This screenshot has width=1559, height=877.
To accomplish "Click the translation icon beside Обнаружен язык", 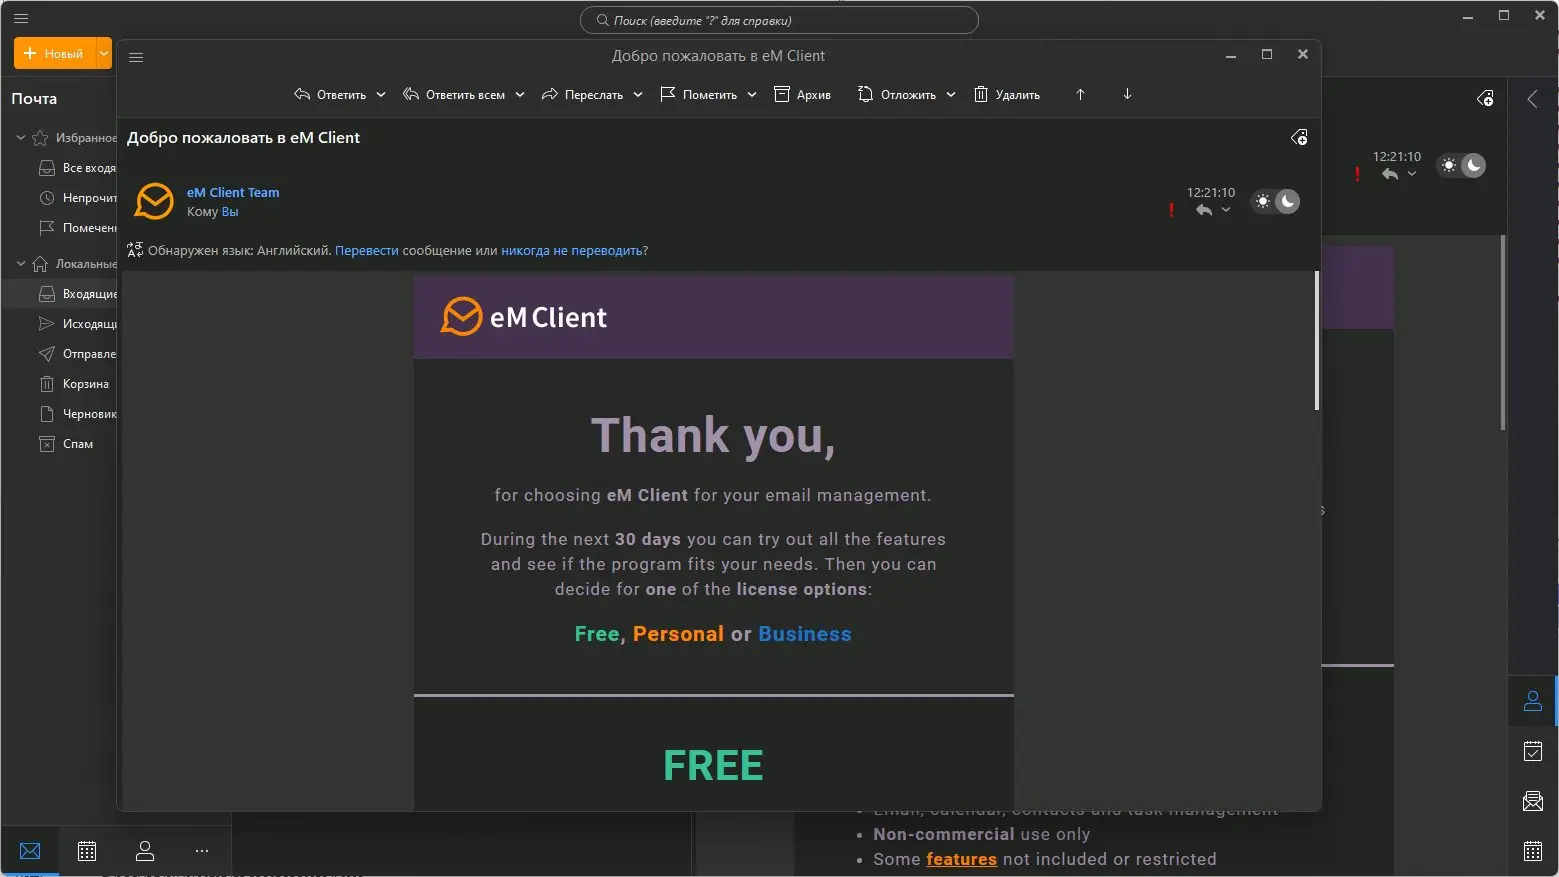I will (135, 250).
